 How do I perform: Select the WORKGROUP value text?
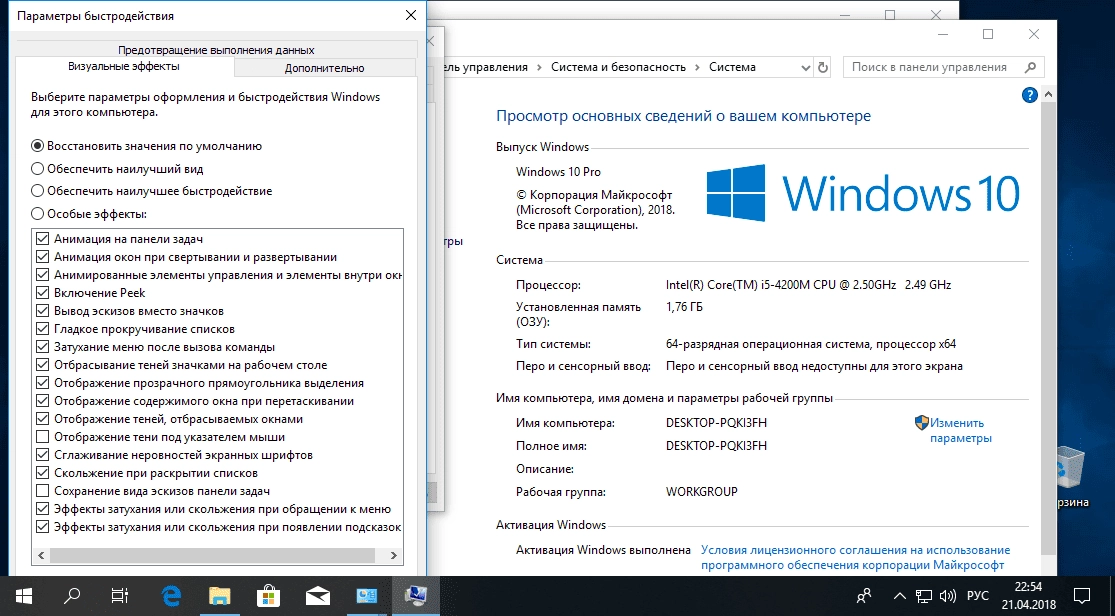click(x=701, y=492)
